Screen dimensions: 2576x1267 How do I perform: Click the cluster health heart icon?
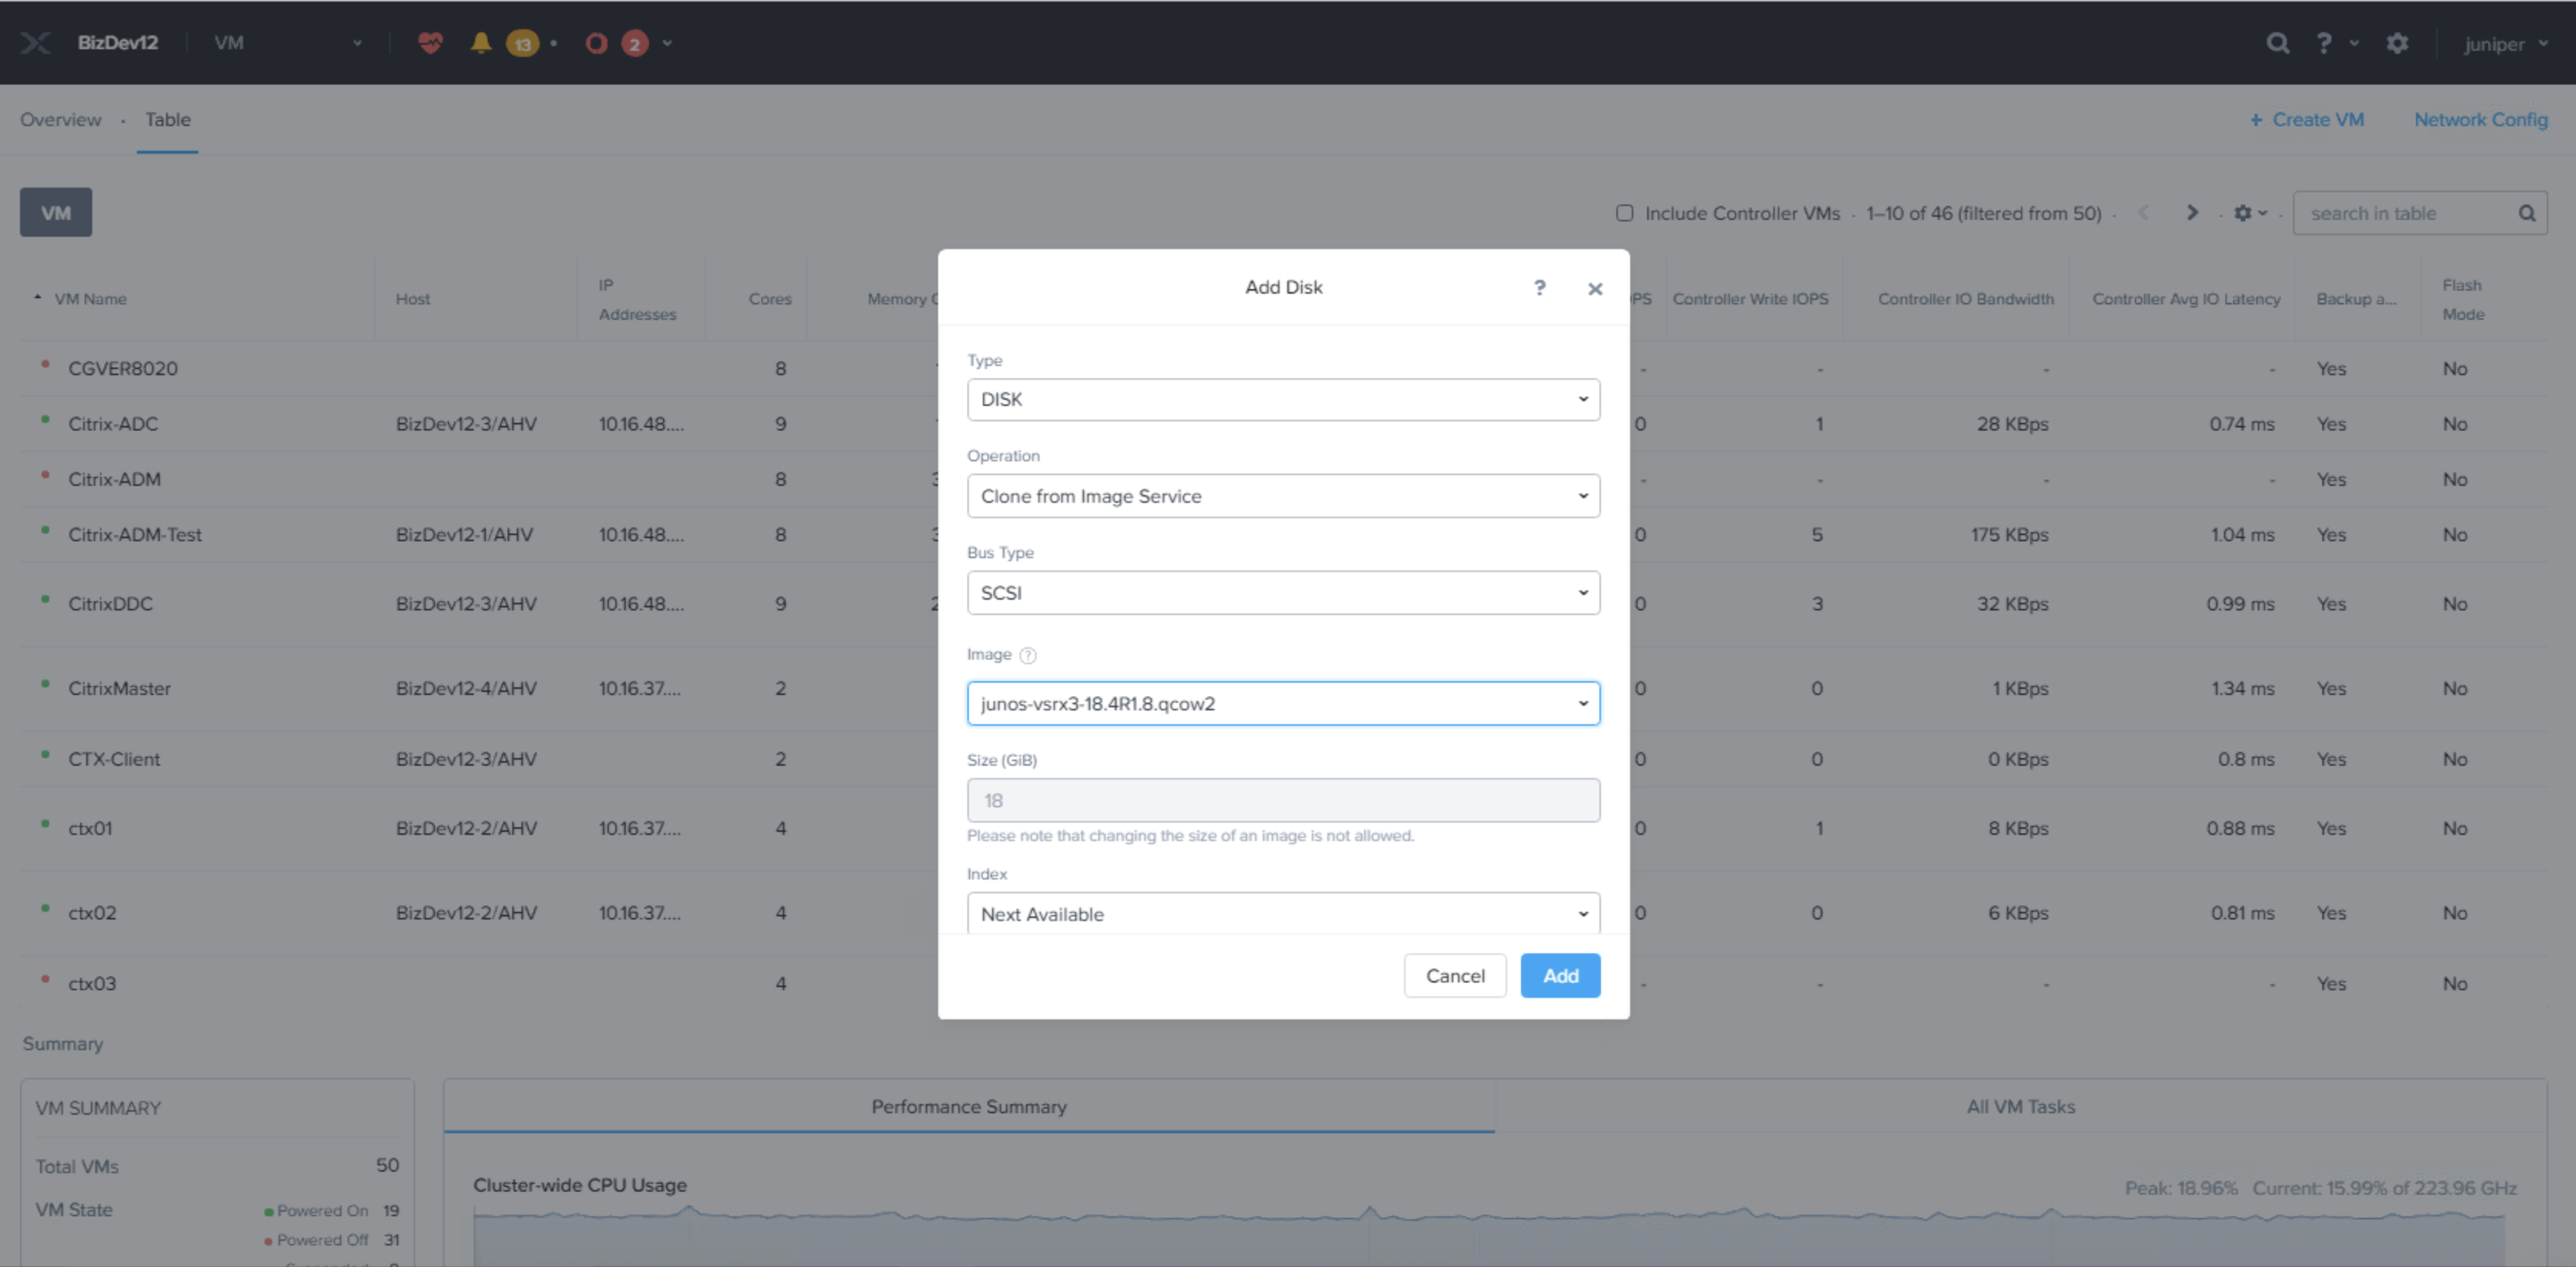coord(430,43)
